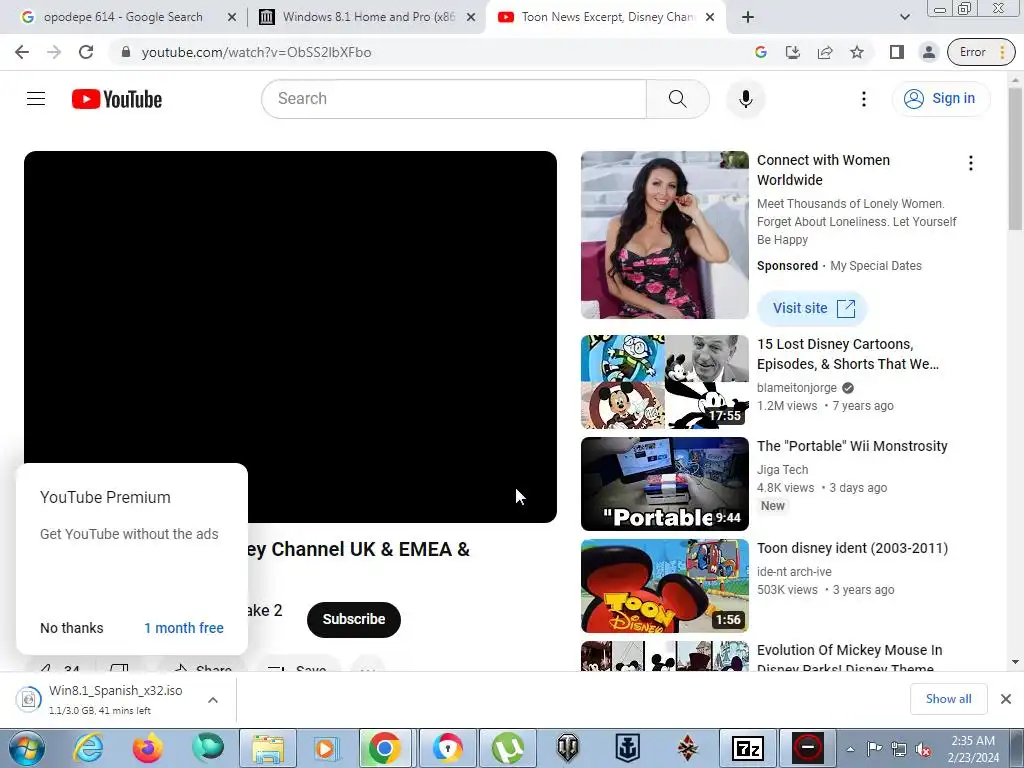Show hidden system tray icons
This screenshot has width=1024, height=768.
tap(850, 749)
